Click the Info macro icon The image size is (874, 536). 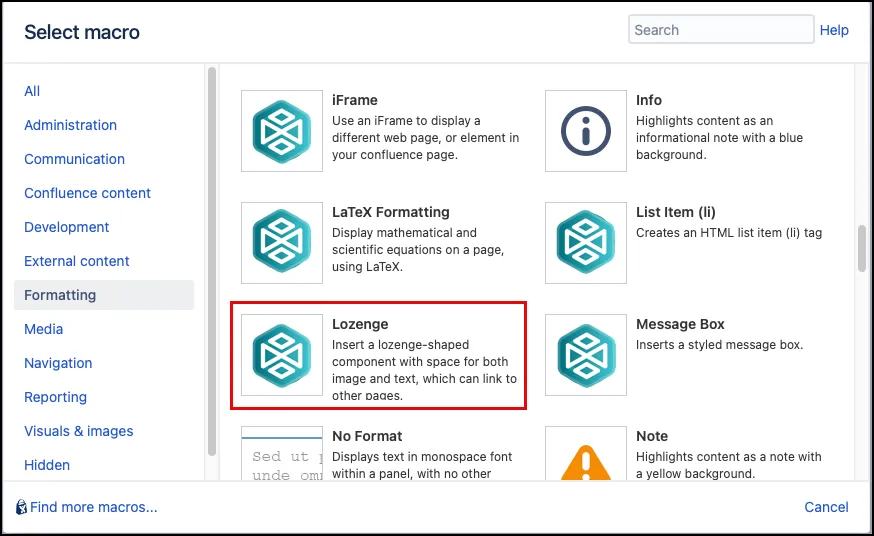pos(585,131)
